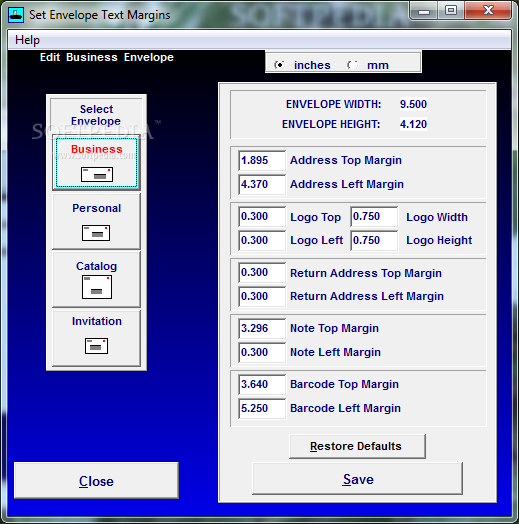
Task: Click the Return Address Left Margin label
Action: coord(367,296)
